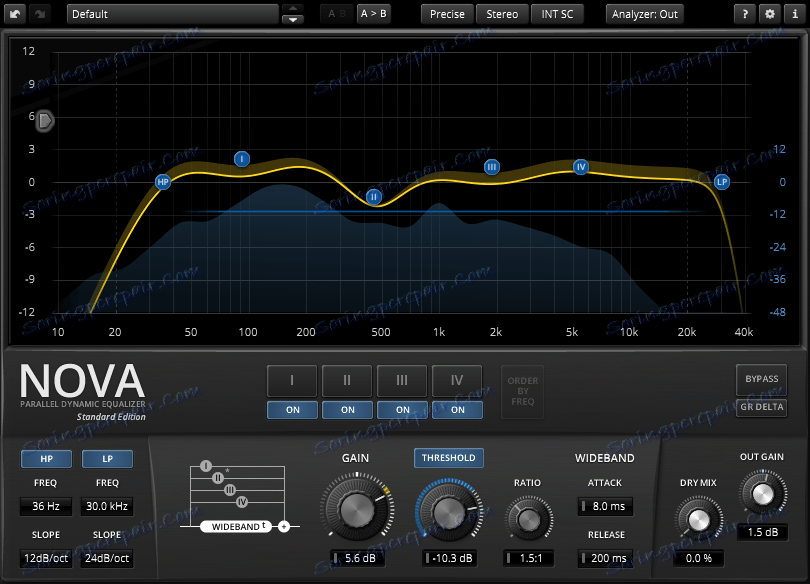810x584 pixels.
Task: Click the BYPASS button
Action: [x=761, y=379]
